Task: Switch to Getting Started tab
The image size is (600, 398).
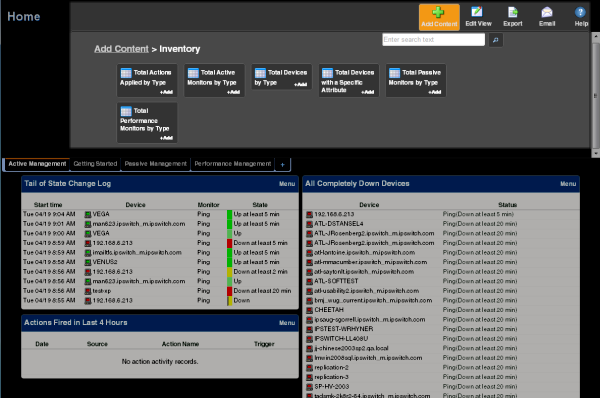Action: (x=95, y=164)
